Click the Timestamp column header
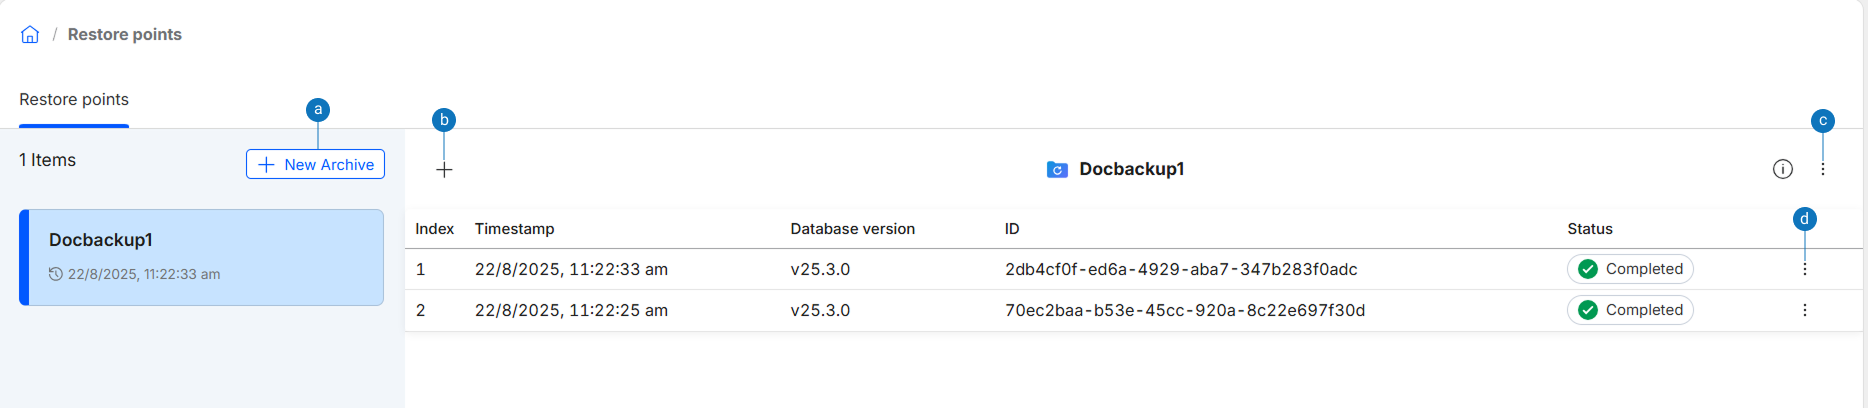The width and height of the screenshot is (1868, 408). point(514,229)
